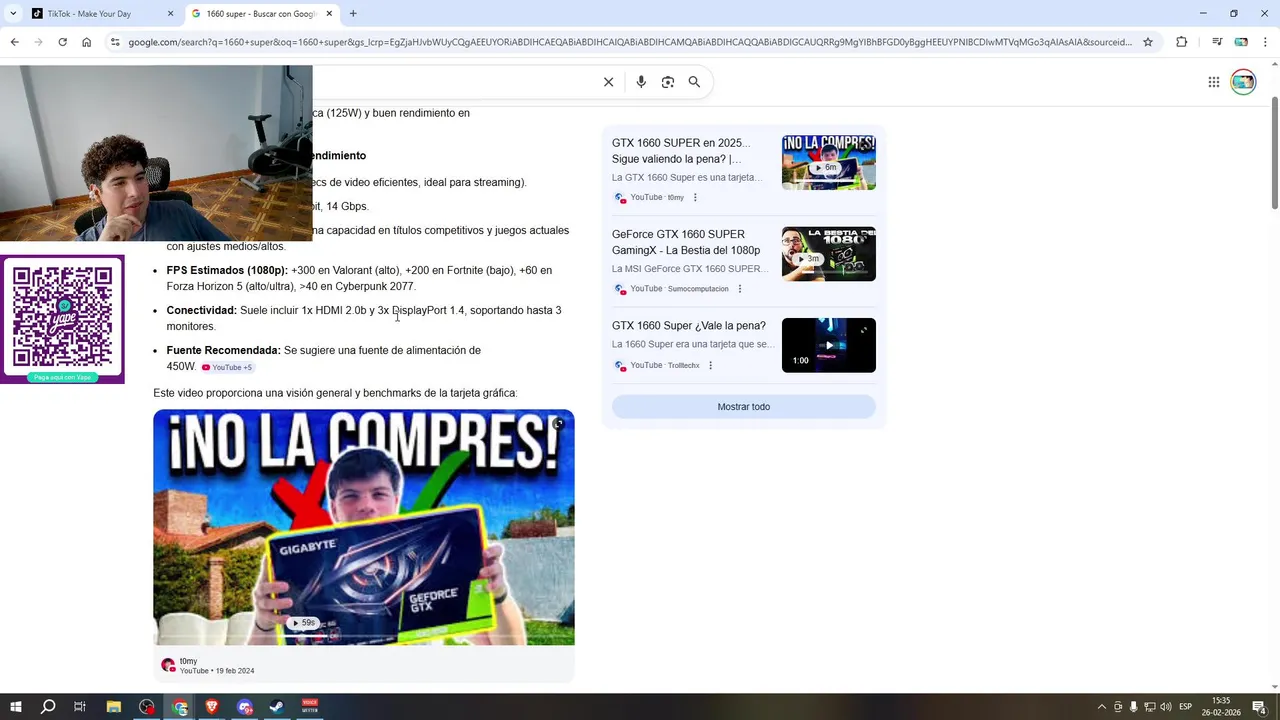The height and width of the screenshot is (720, 1280).
Task: Open 'GTX 1660 SUPER en 2025' video link
Action: coord(681,151)
